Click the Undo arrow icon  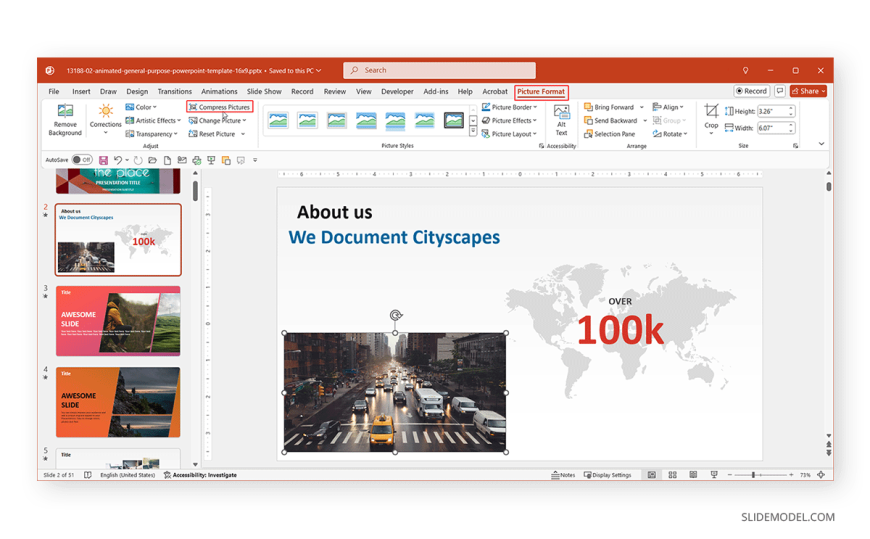click(x=118, y=160)
